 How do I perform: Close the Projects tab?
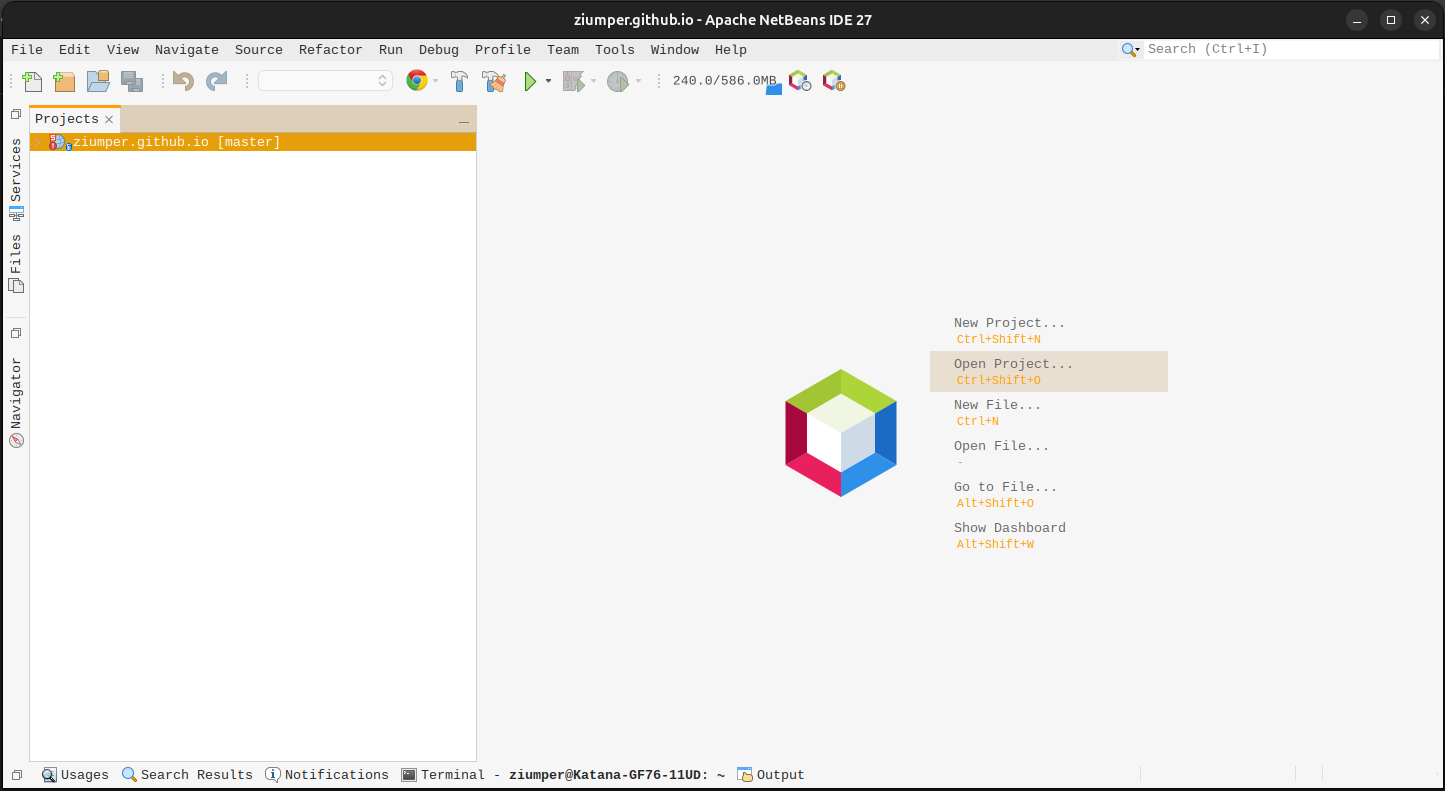tap(109, 119)
